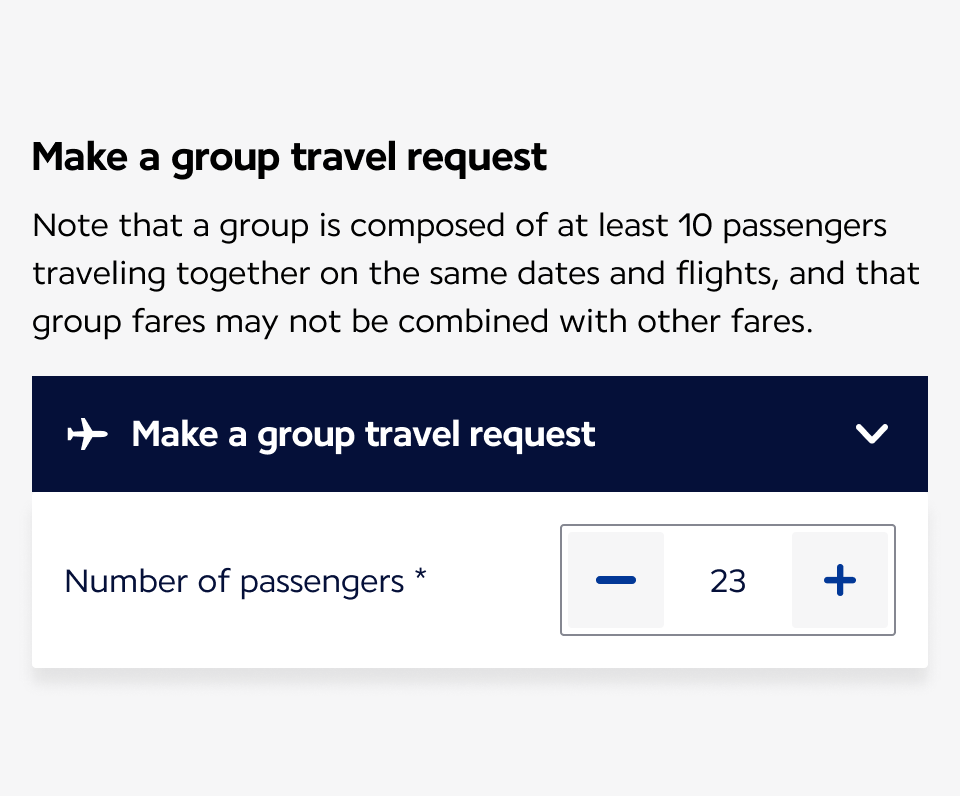Decrease number of passengers below 23
Viewport: 960px width, 796px height.
[615, 580]
